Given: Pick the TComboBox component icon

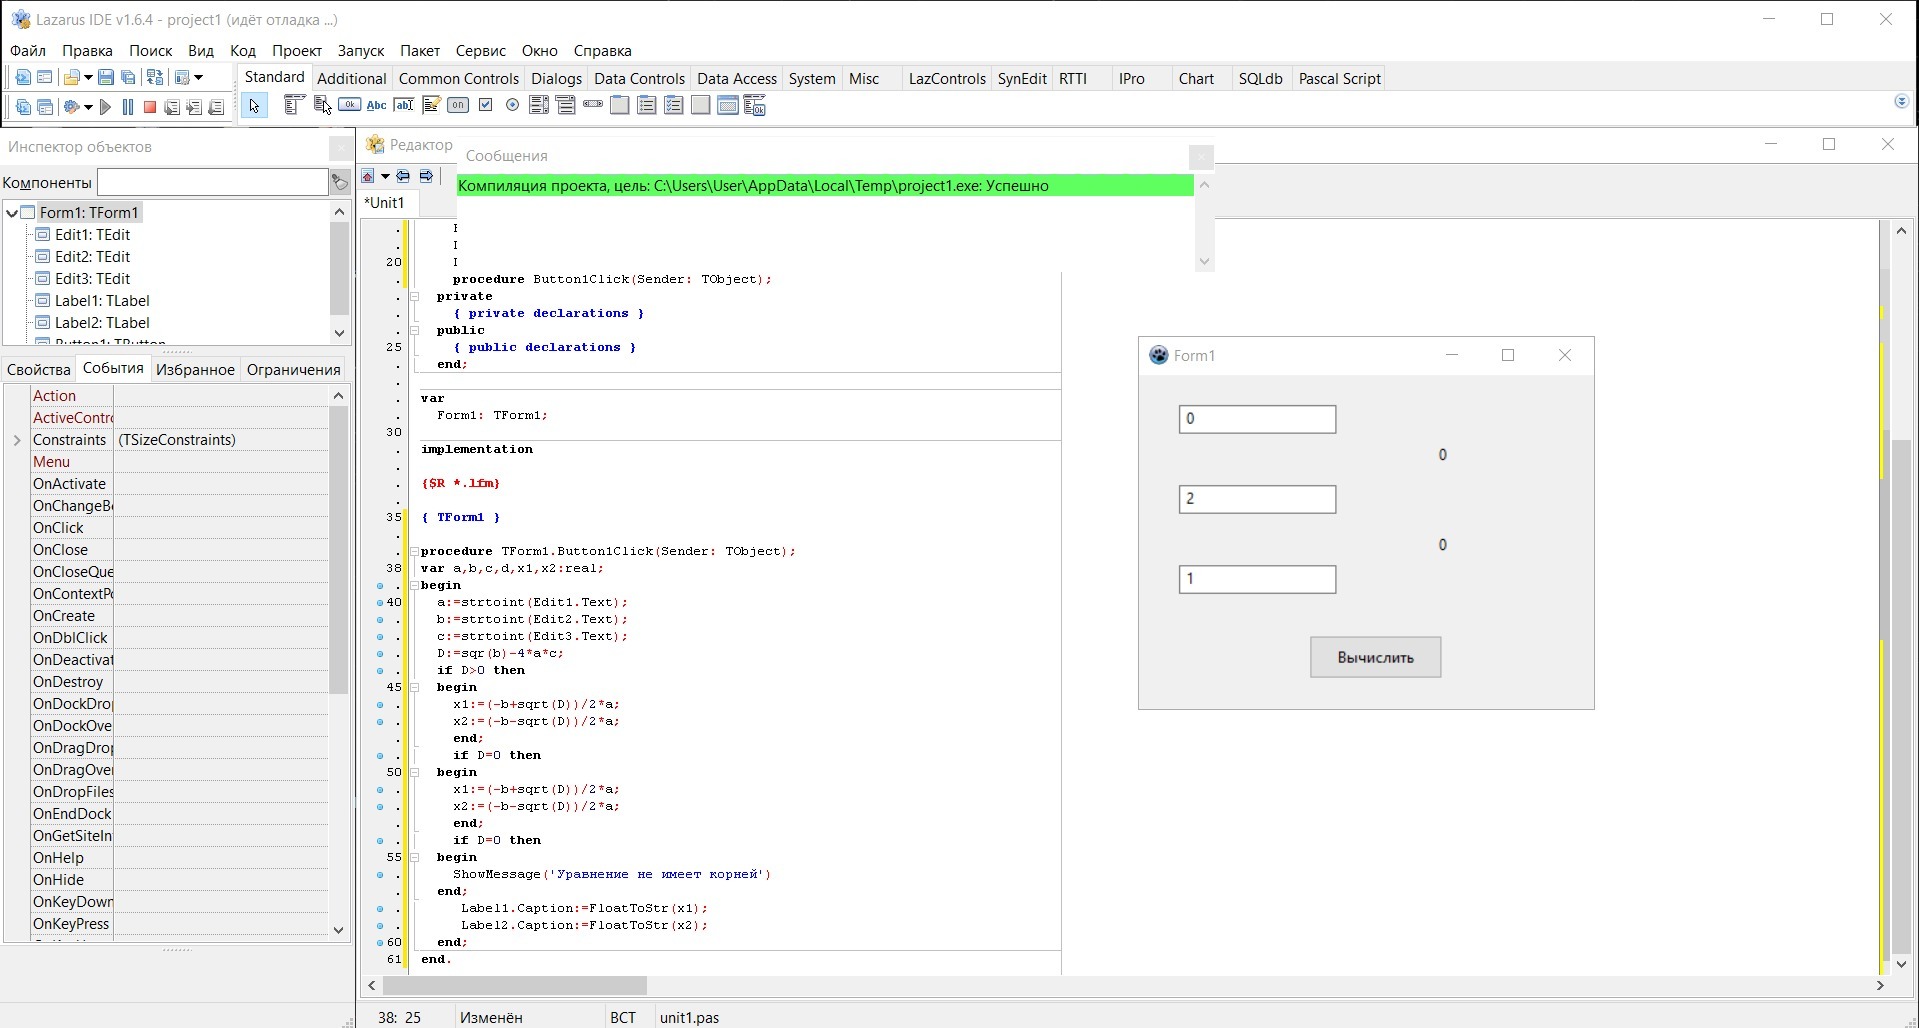Looking at the screenshot, I should point(566,105).
